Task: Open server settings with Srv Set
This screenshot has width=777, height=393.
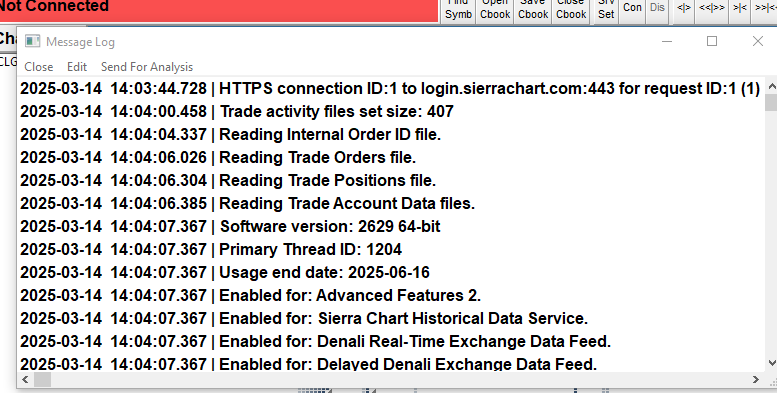Action: click(x=606, y=10)
